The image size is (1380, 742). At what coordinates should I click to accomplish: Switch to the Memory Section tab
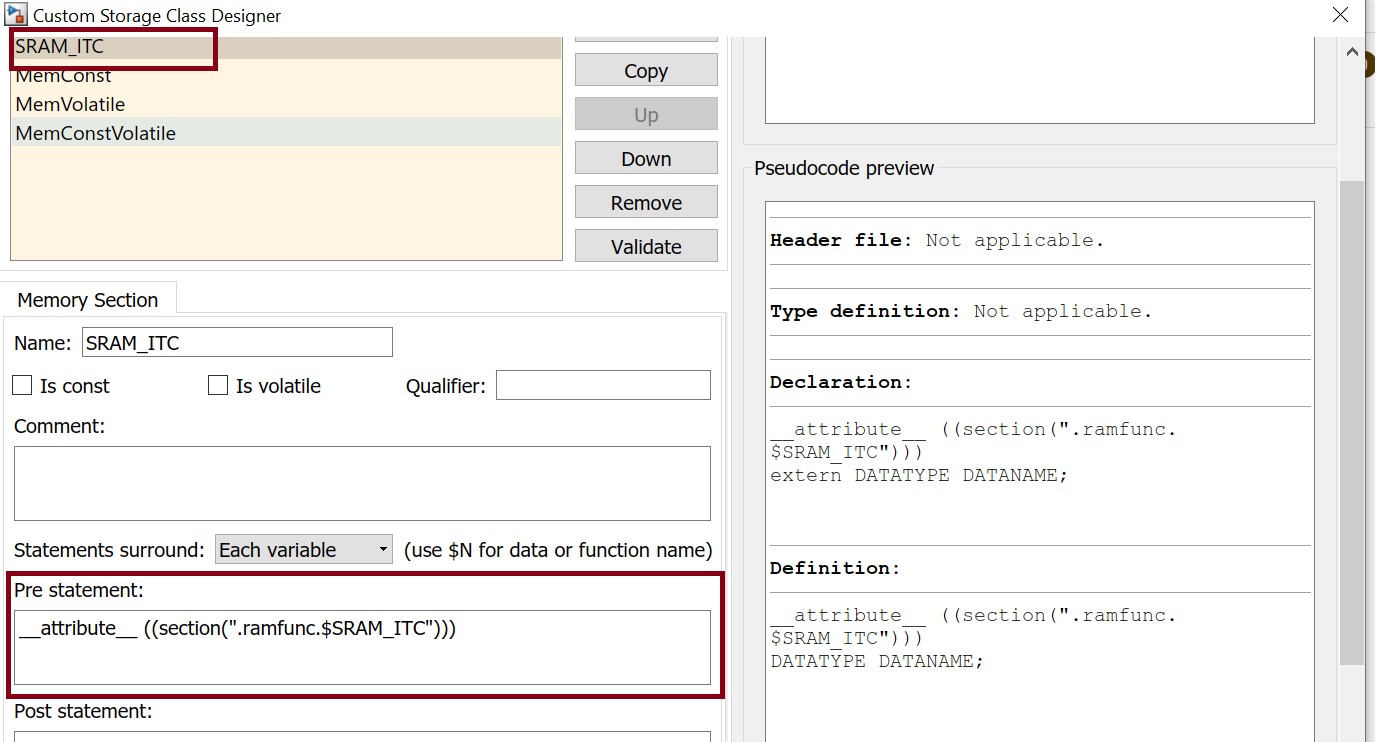pos(88,300)
